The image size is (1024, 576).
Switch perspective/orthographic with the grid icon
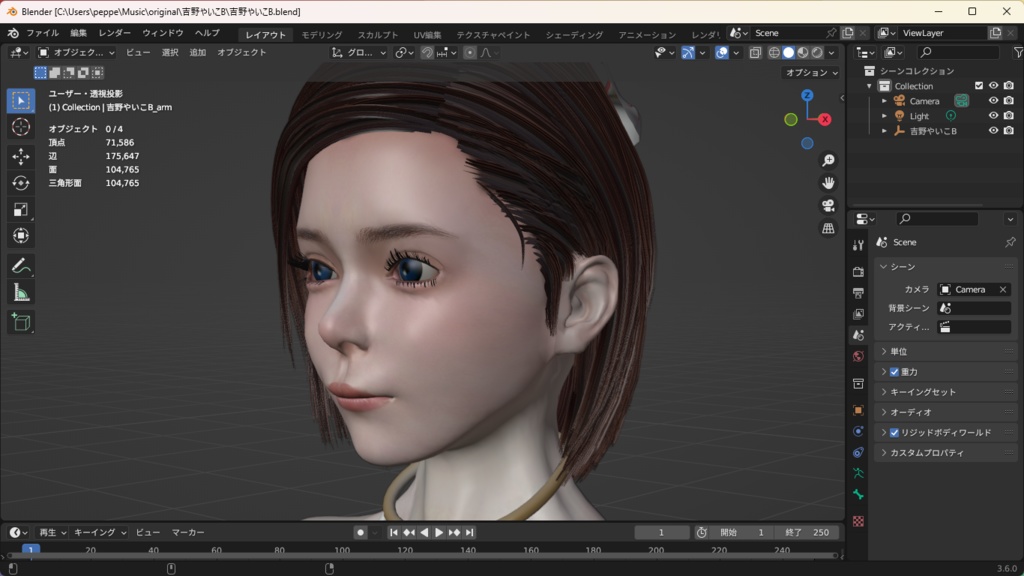point(828,229)
